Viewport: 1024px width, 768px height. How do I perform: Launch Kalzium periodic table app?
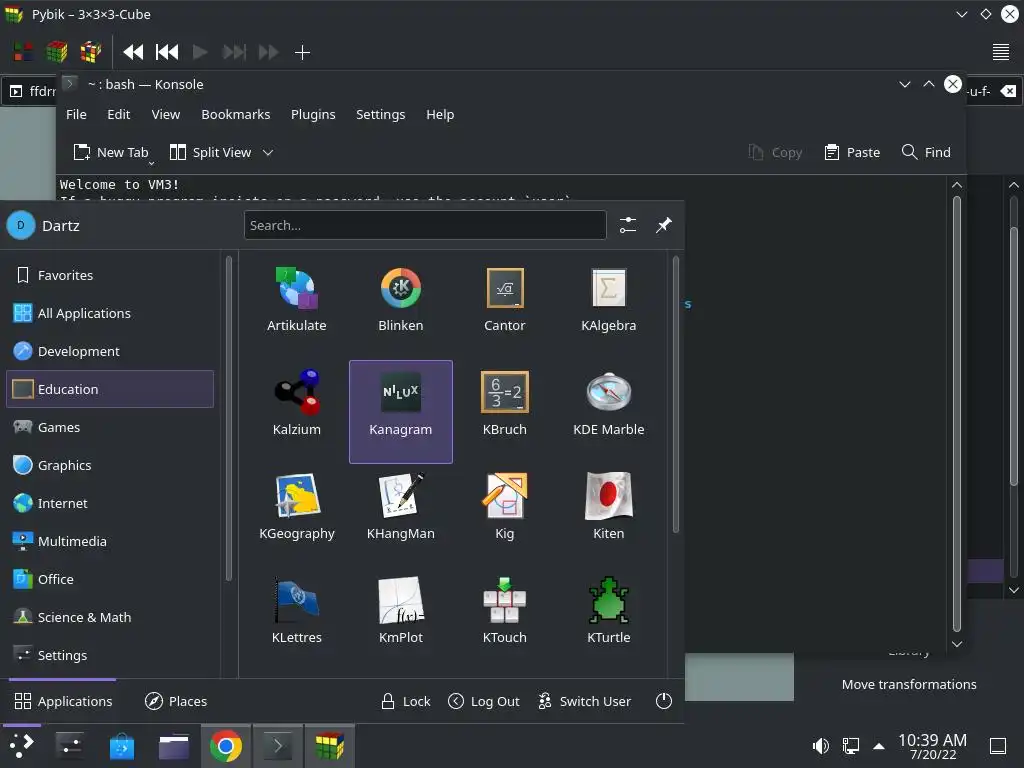click(x=296, y=404)
